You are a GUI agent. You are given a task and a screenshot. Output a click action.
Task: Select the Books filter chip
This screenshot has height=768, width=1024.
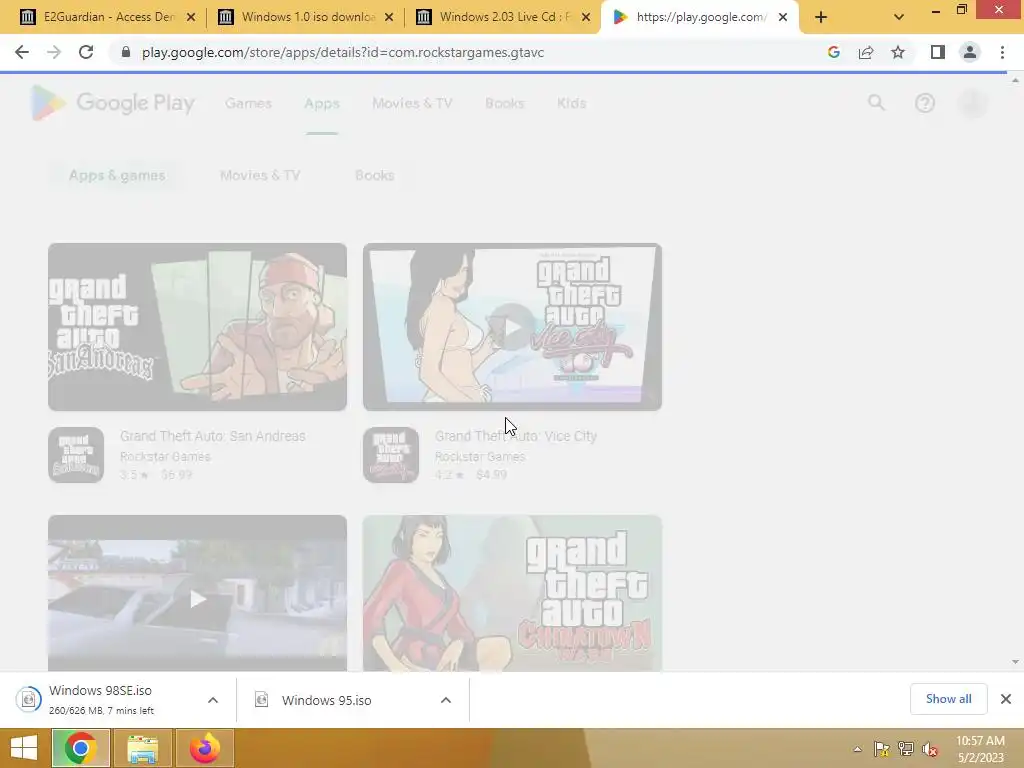(x=374, y=175)
